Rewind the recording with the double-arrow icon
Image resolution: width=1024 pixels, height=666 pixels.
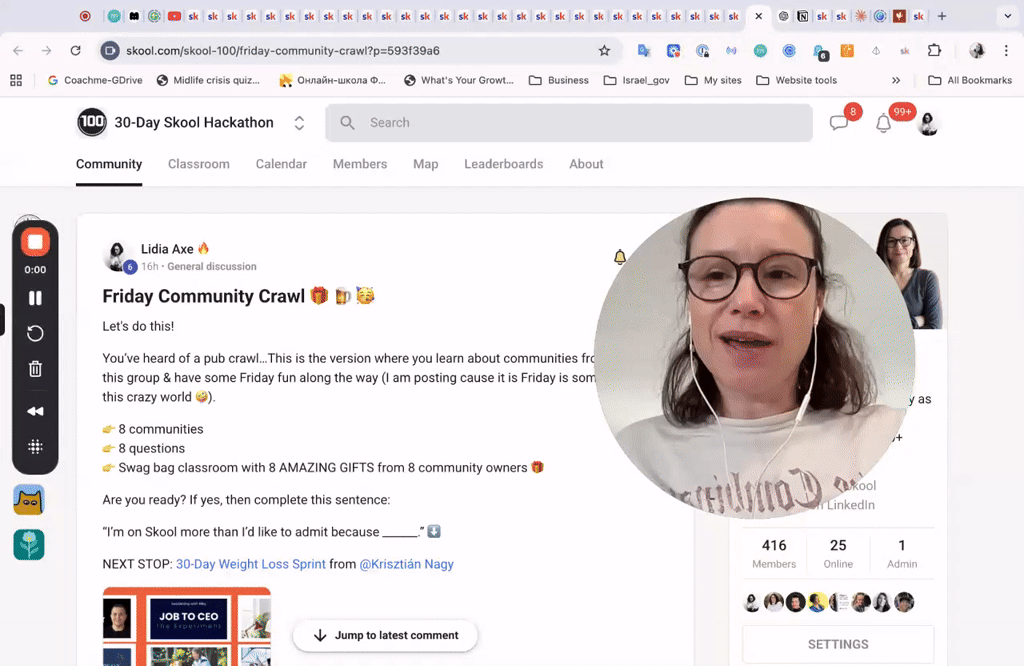(x=35, y=410)
